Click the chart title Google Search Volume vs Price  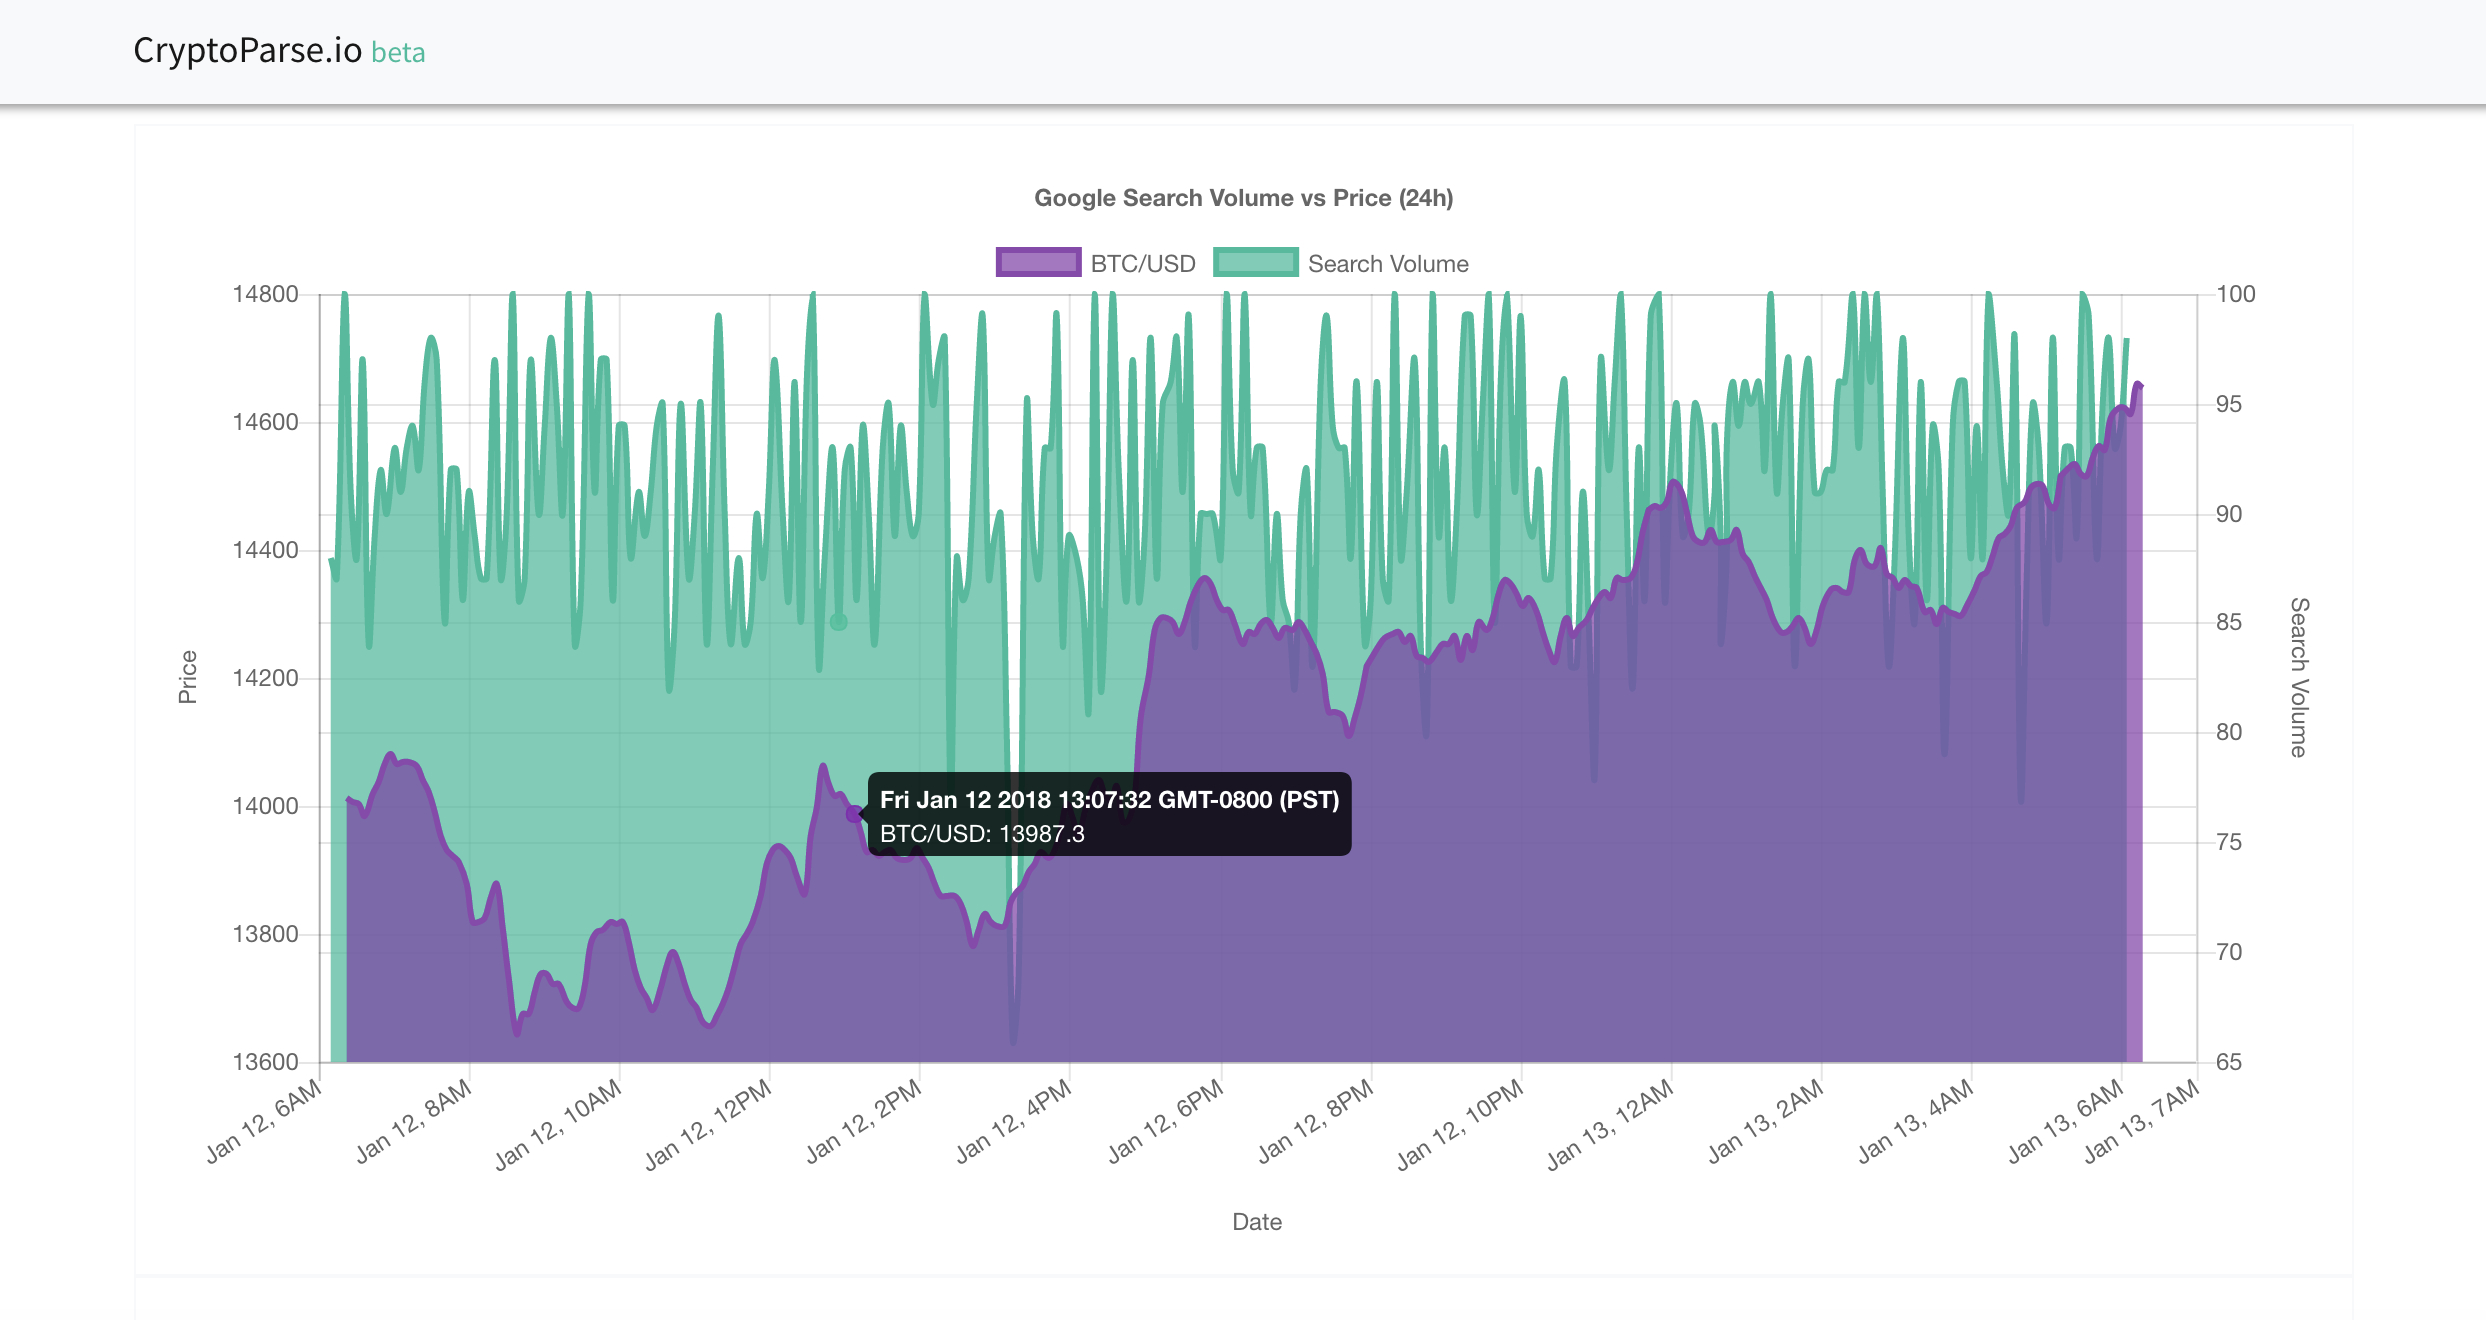[1243, 198]
